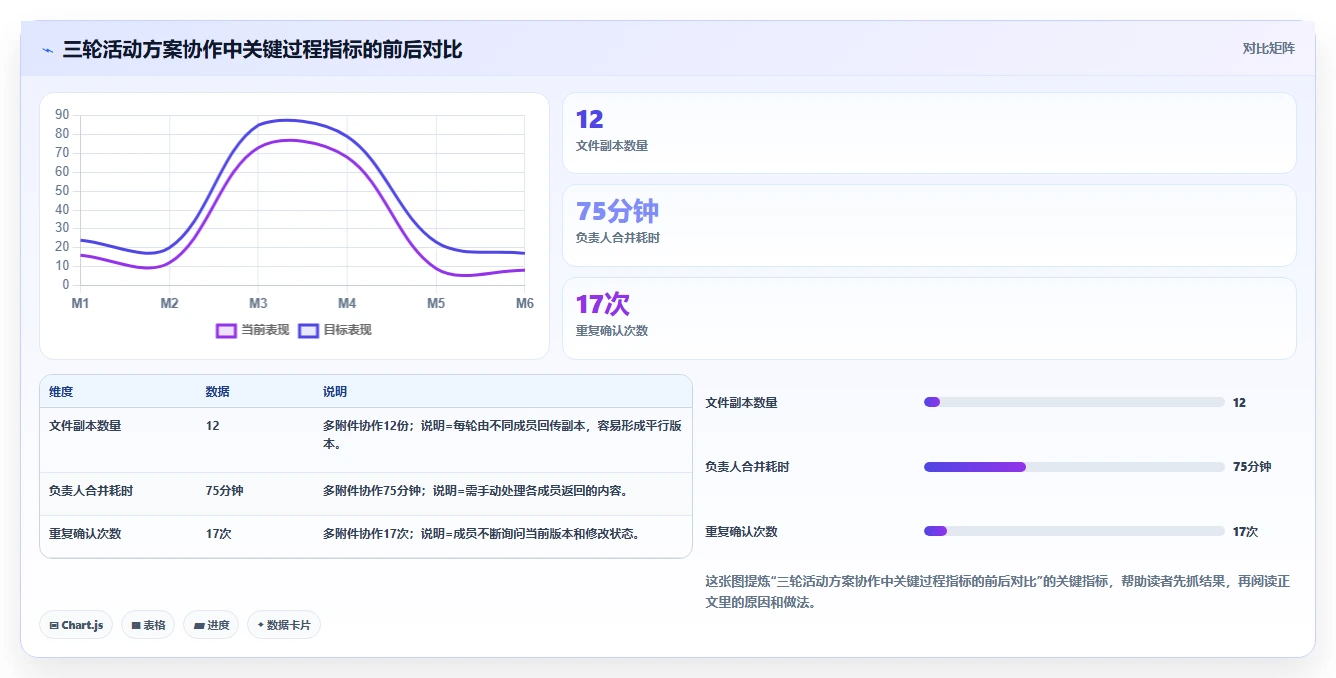Select the 文件副本数量 progress bar
Image resolution: width=1336 pixels, height=678 pixels.
[1074, 402]
